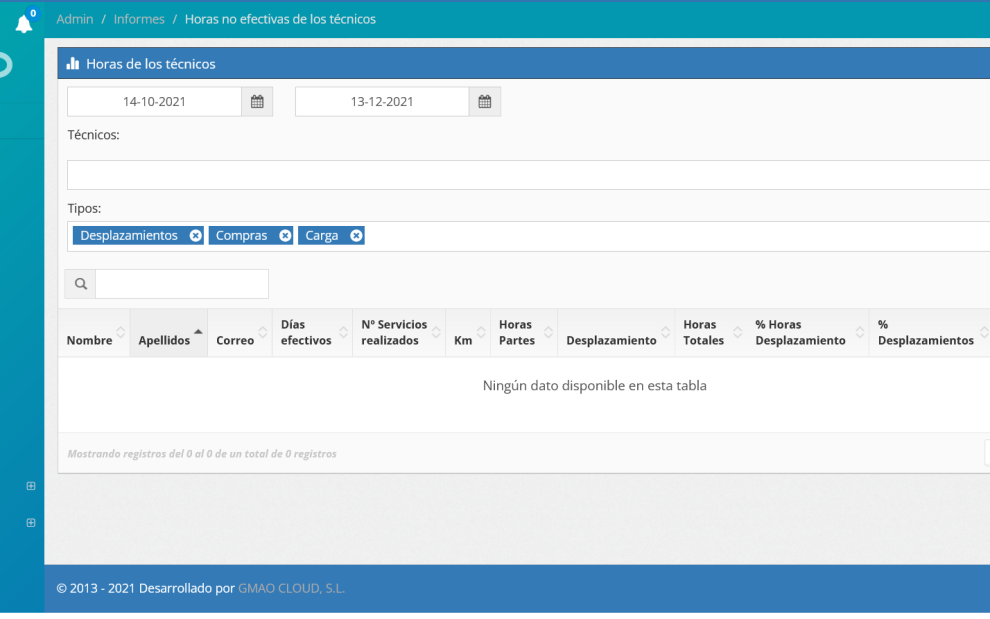Remove the Desplazamientos filter tag
Screen dimensions: 990x619
click(x=195, y=235)
